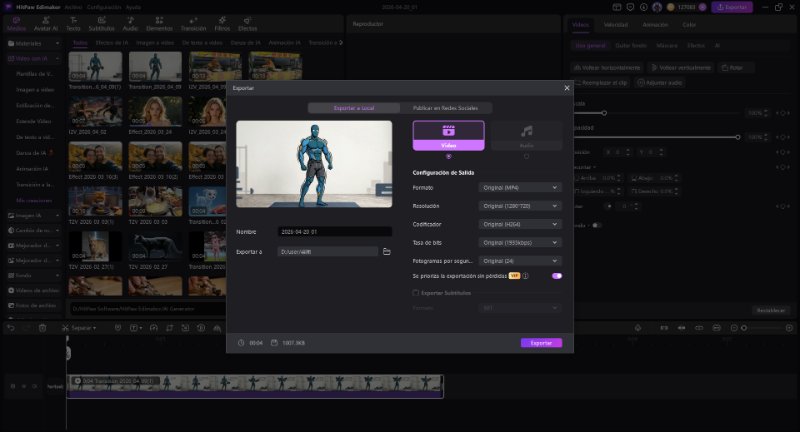Switch to Publicar en Redes Sociales tab

click(446, 108)
